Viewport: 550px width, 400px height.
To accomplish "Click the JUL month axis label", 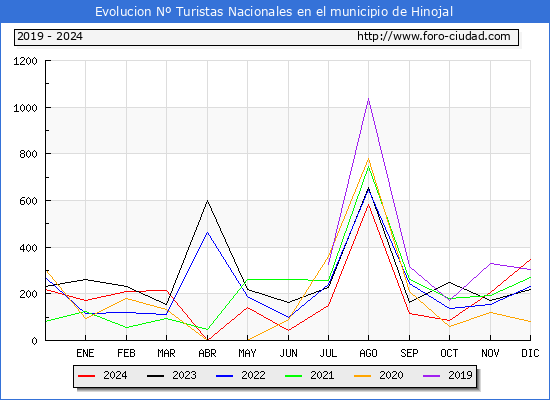I will pos(328,353).
